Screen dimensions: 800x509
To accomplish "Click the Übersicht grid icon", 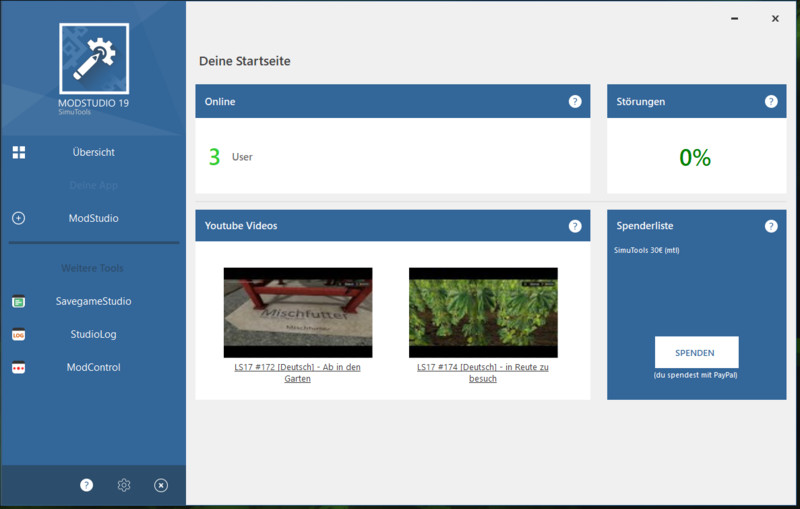I will point(19,152).
